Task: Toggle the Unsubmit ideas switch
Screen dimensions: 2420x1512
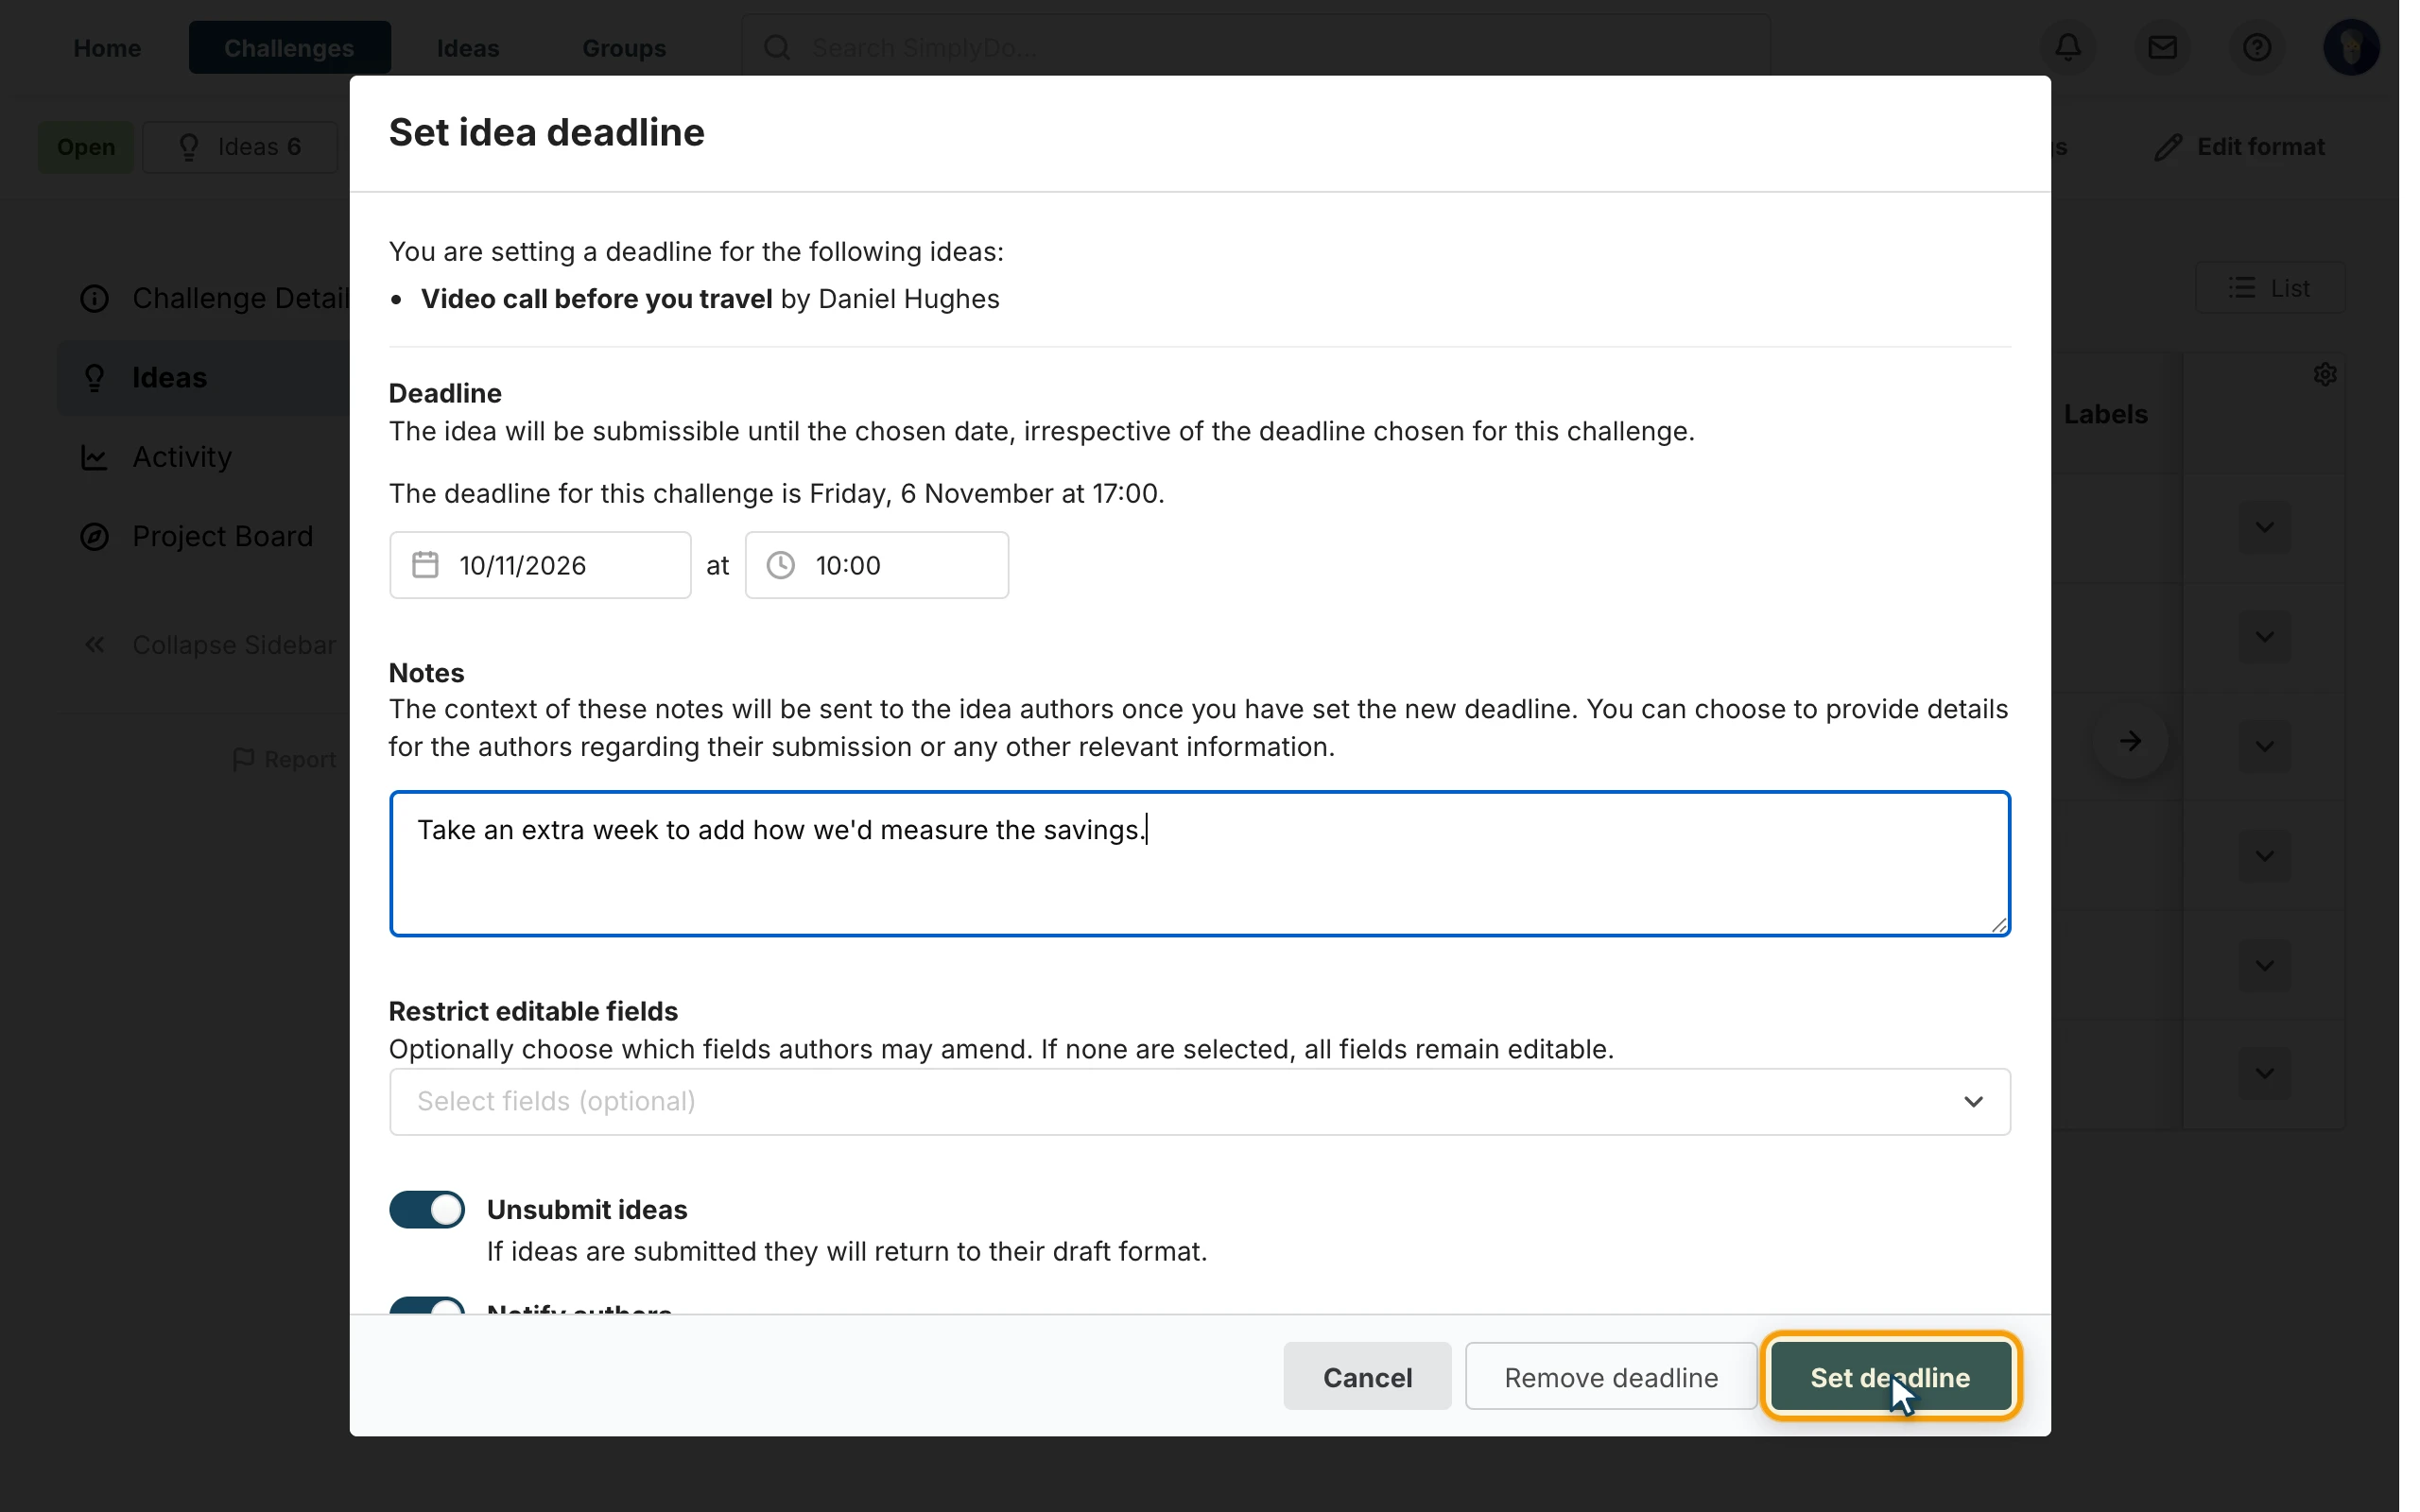Action: coord(427,1210)
